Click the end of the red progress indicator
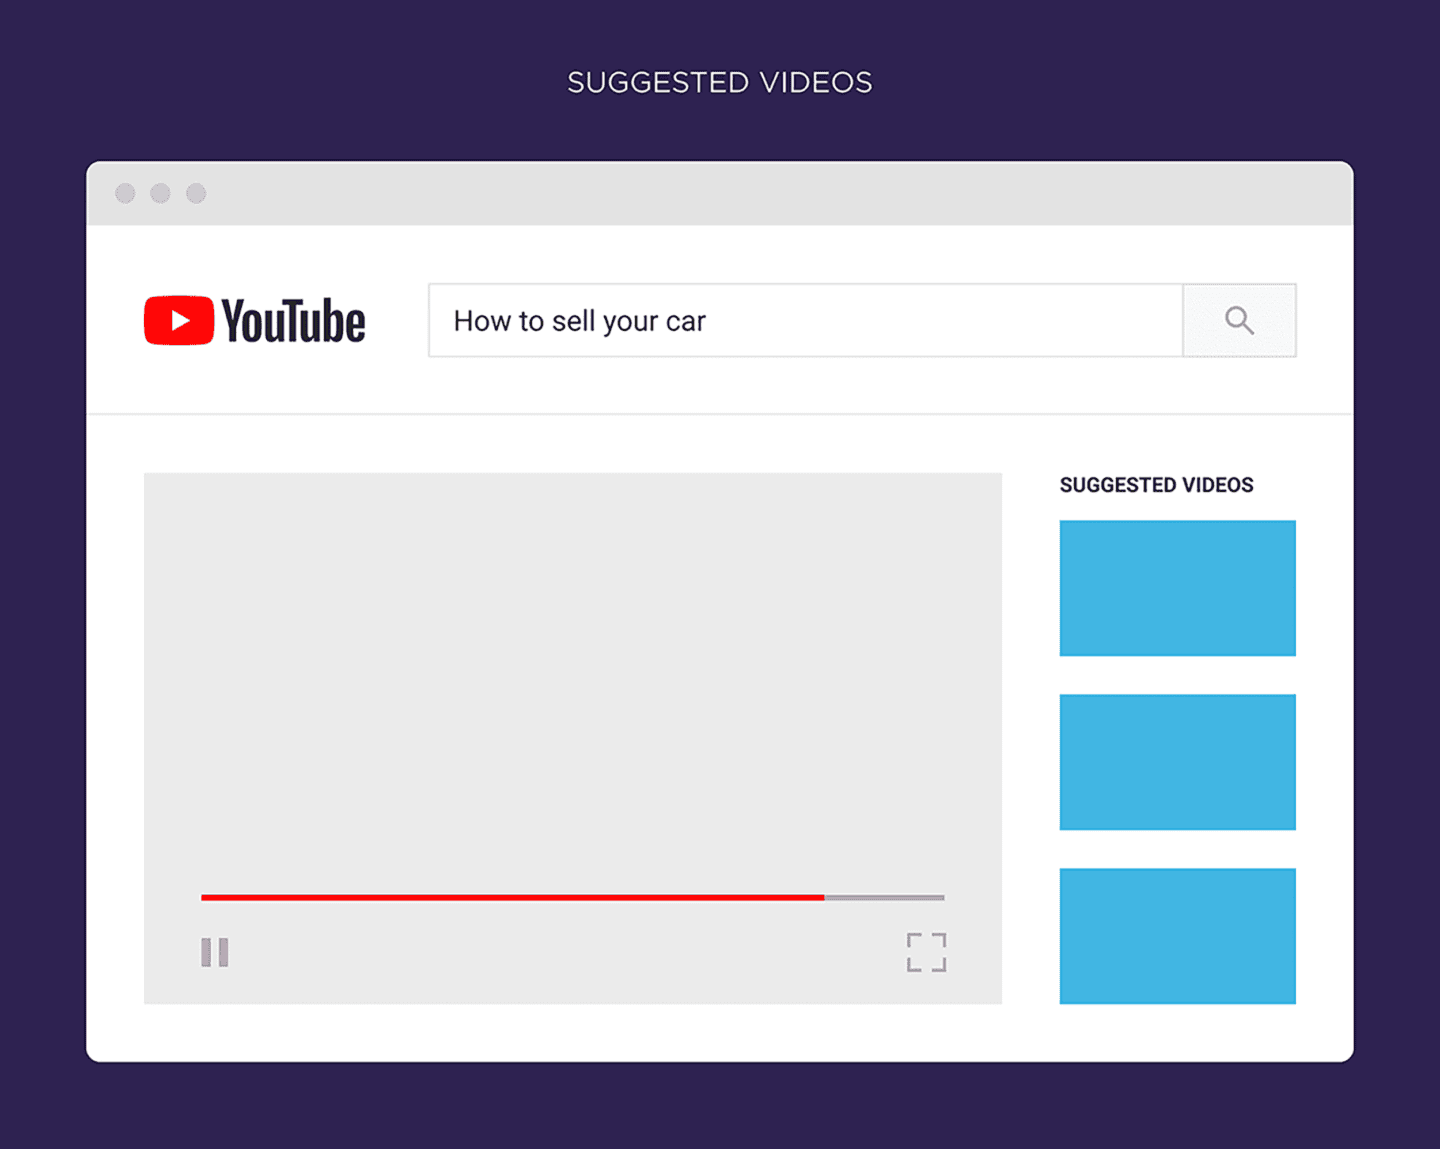Screen dimensions: 1440x1149 [822, 897]
